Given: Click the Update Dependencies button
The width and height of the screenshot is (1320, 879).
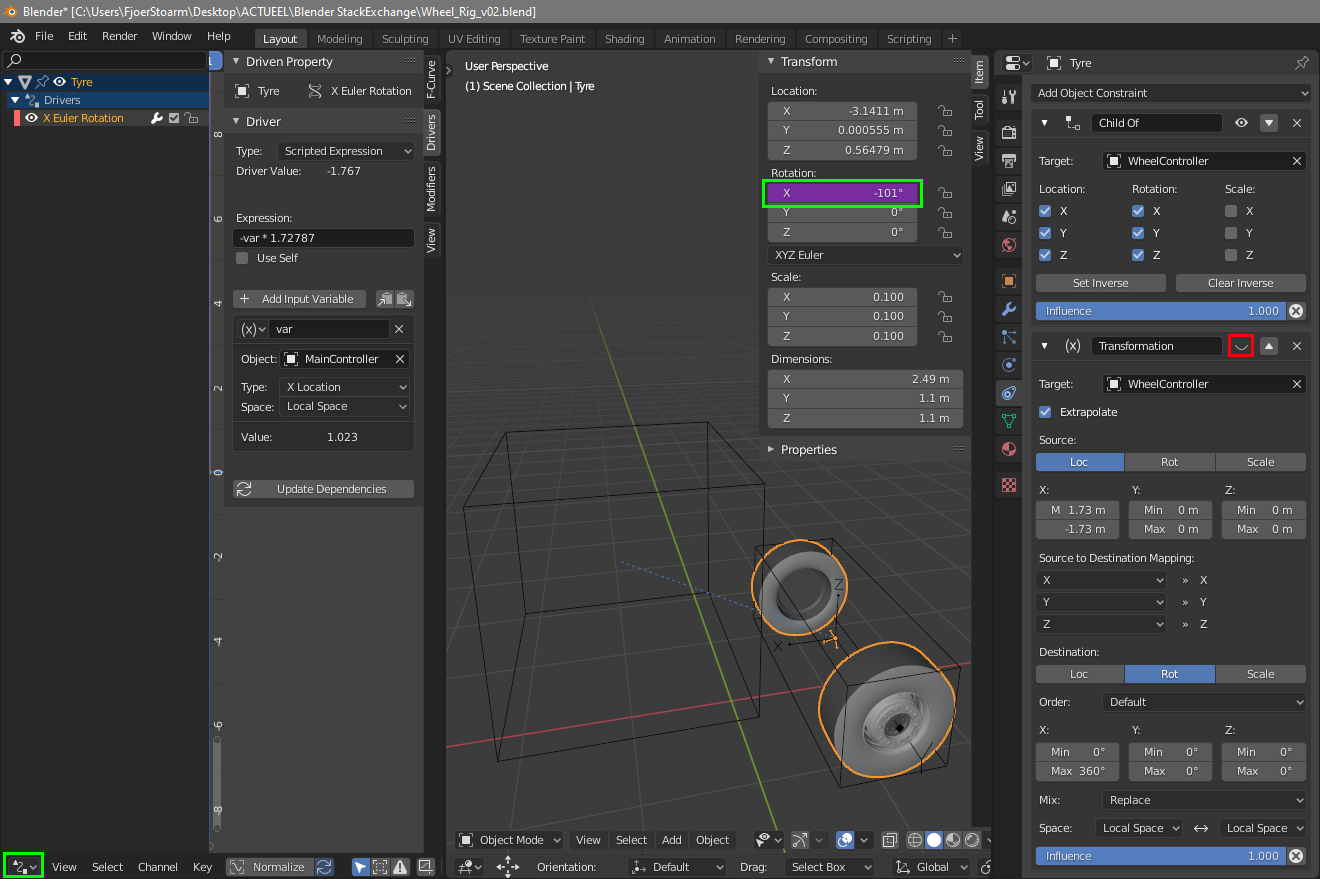Looking at the screenshot, I should 324,489.
